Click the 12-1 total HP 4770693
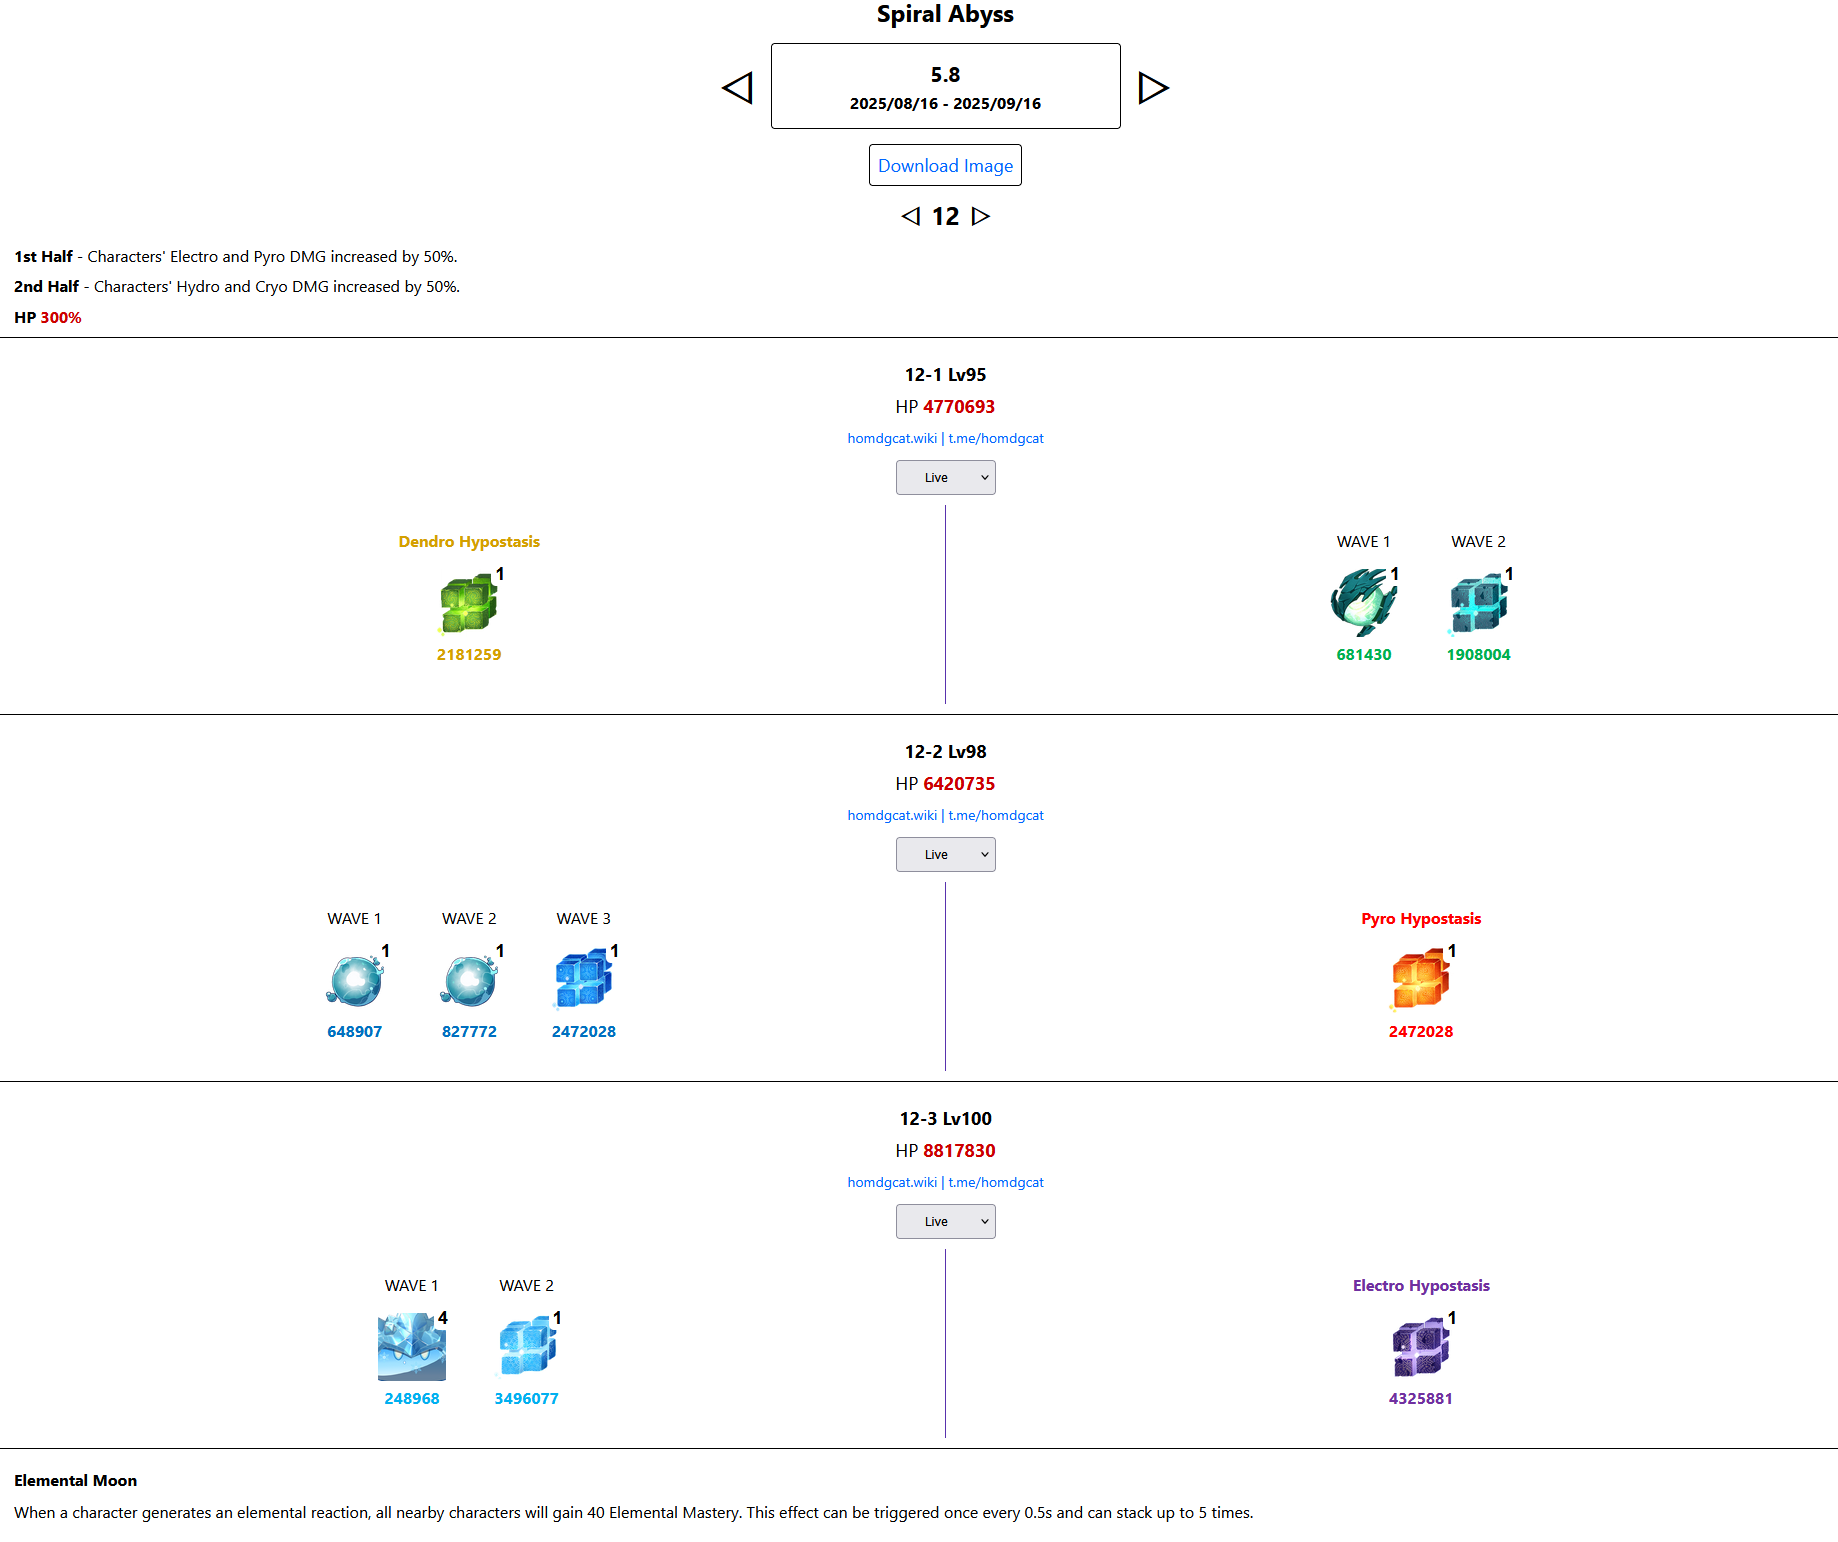 pyautogui.click(x=959, y=407)
